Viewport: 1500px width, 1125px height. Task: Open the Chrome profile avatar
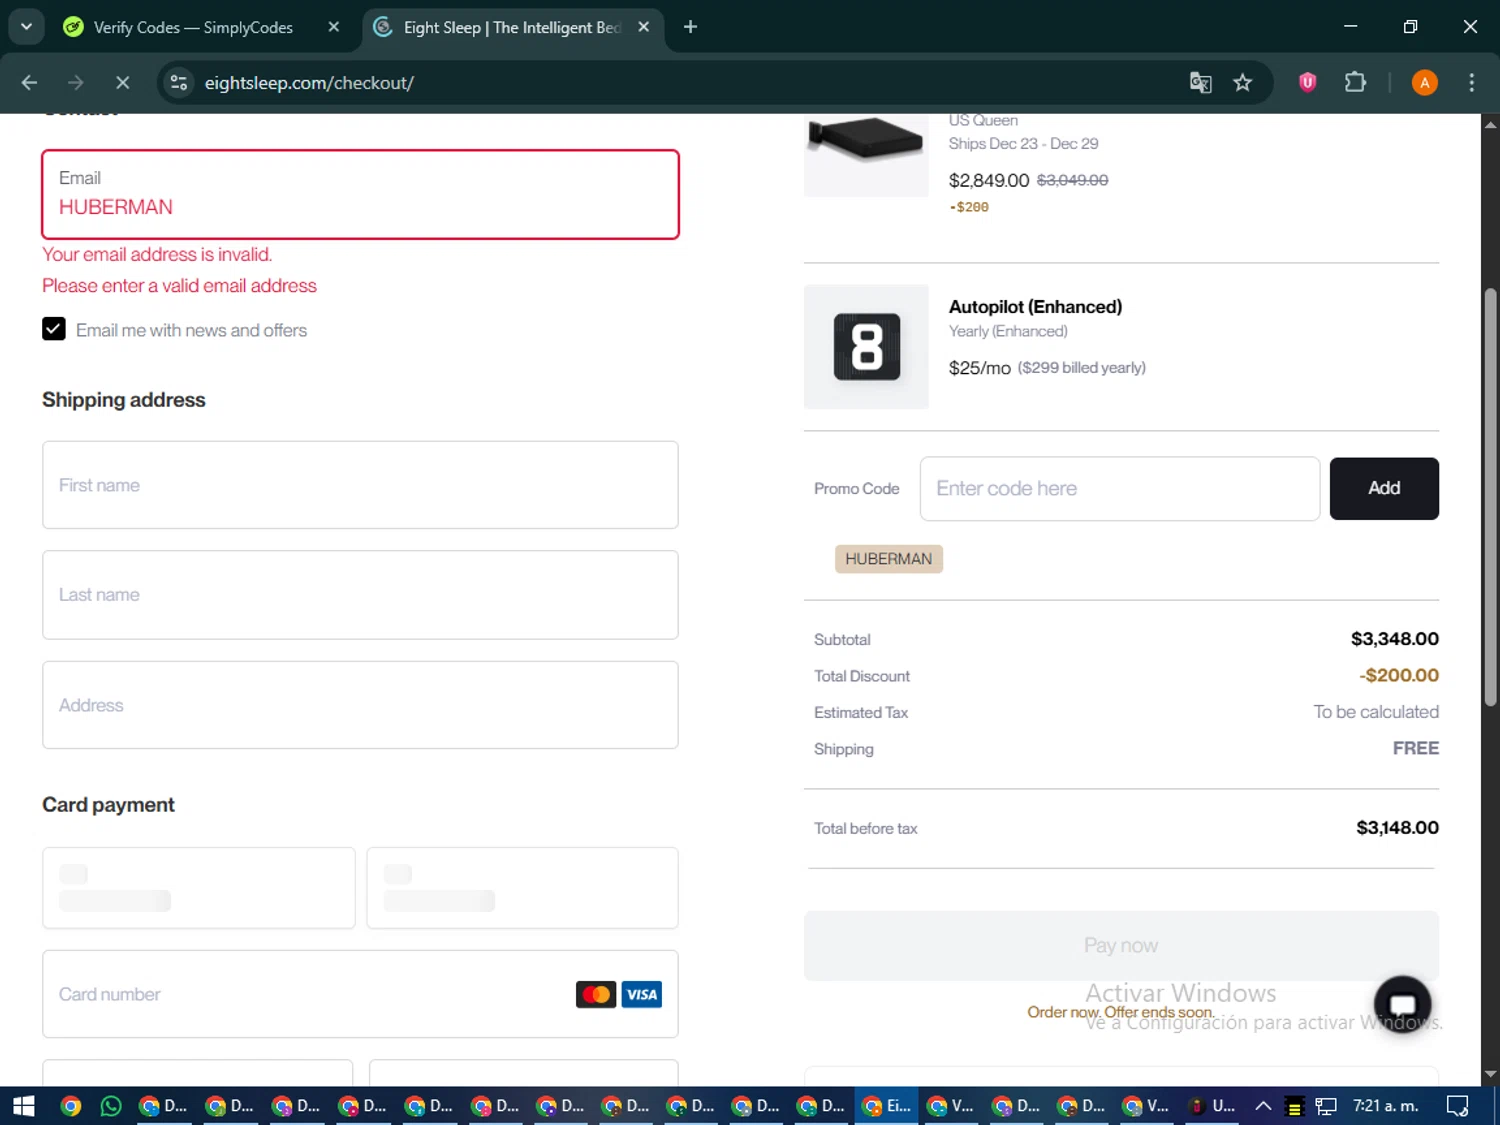click(x=1424, y=83)
